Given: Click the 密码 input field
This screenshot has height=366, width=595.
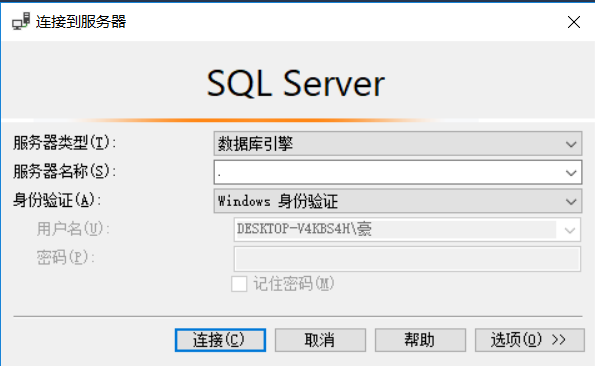Looking at the screenshot, I should click(x=407, y=259).
